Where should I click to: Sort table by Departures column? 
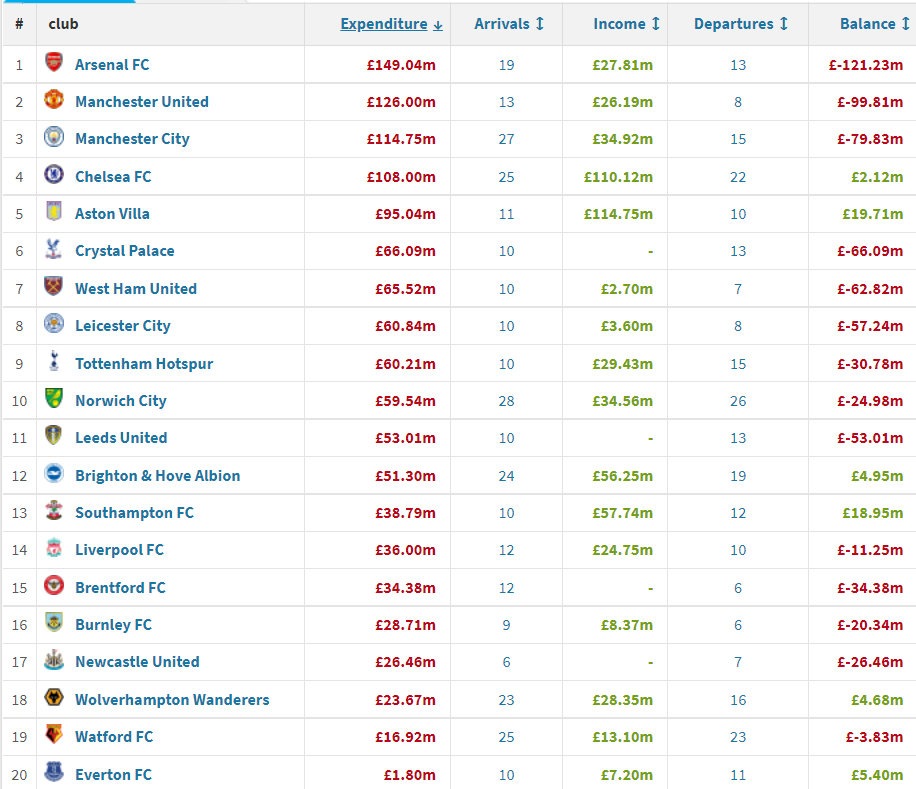pos(741,24)
